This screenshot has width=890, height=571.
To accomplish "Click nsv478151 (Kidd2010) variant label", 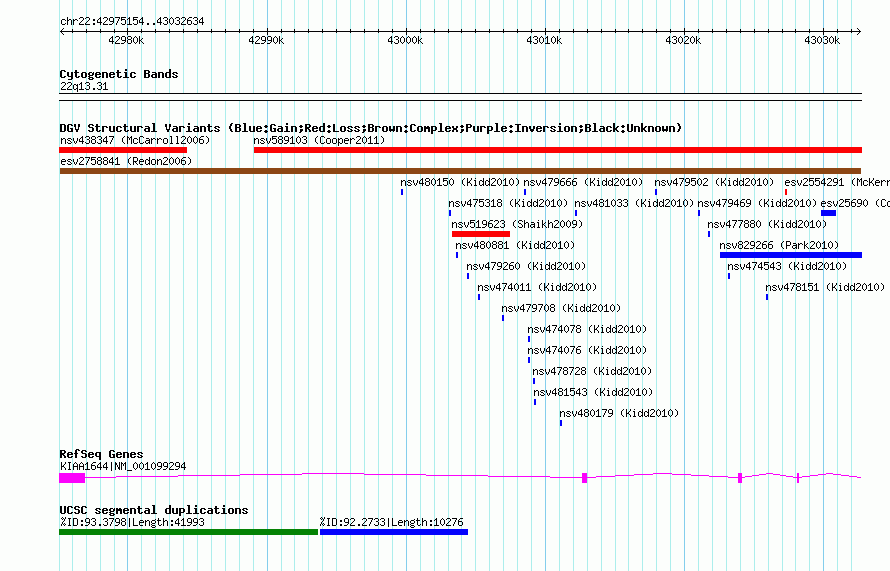I will click(825, 287).
